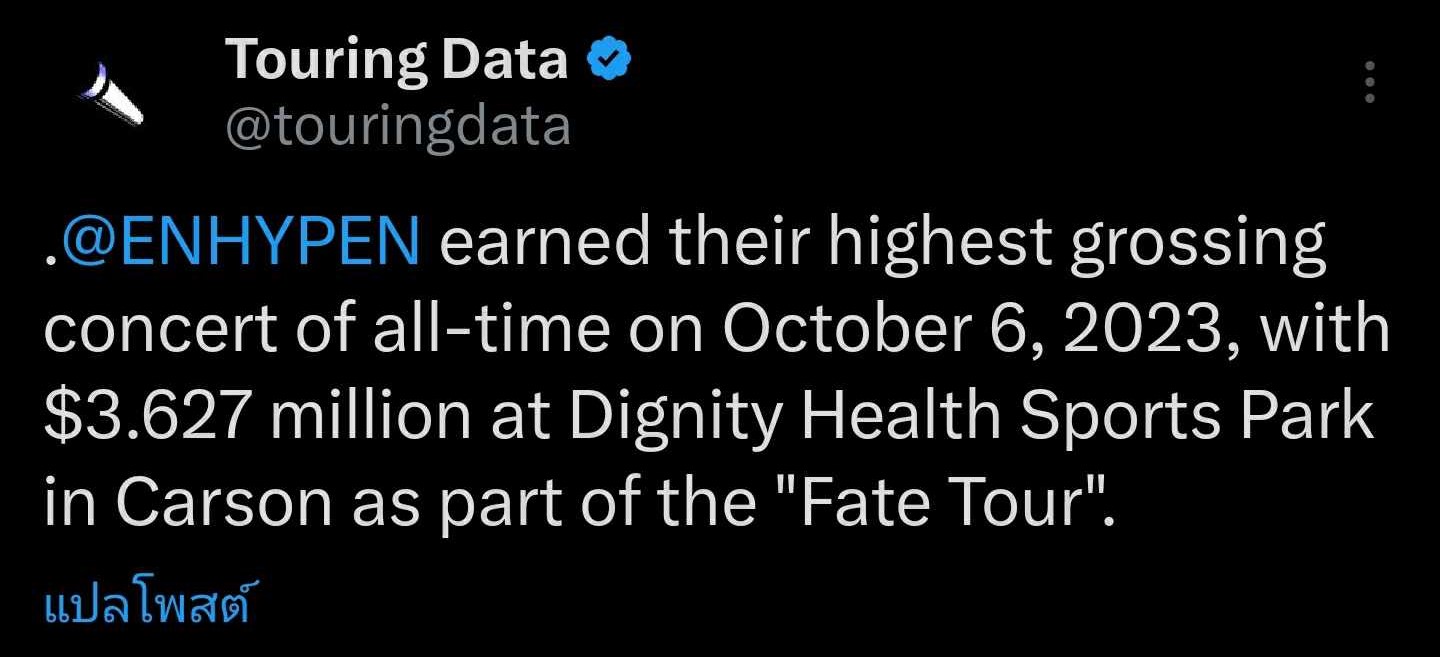Click the word "grossing" in the post
Screen dimensions: 1440x657
pyautogui.click(x=1198, y=244)
